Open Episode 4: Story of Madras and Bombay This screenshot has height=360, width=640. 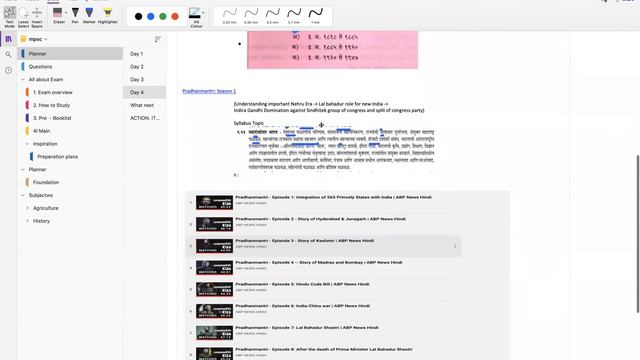[x=319, y=262]
